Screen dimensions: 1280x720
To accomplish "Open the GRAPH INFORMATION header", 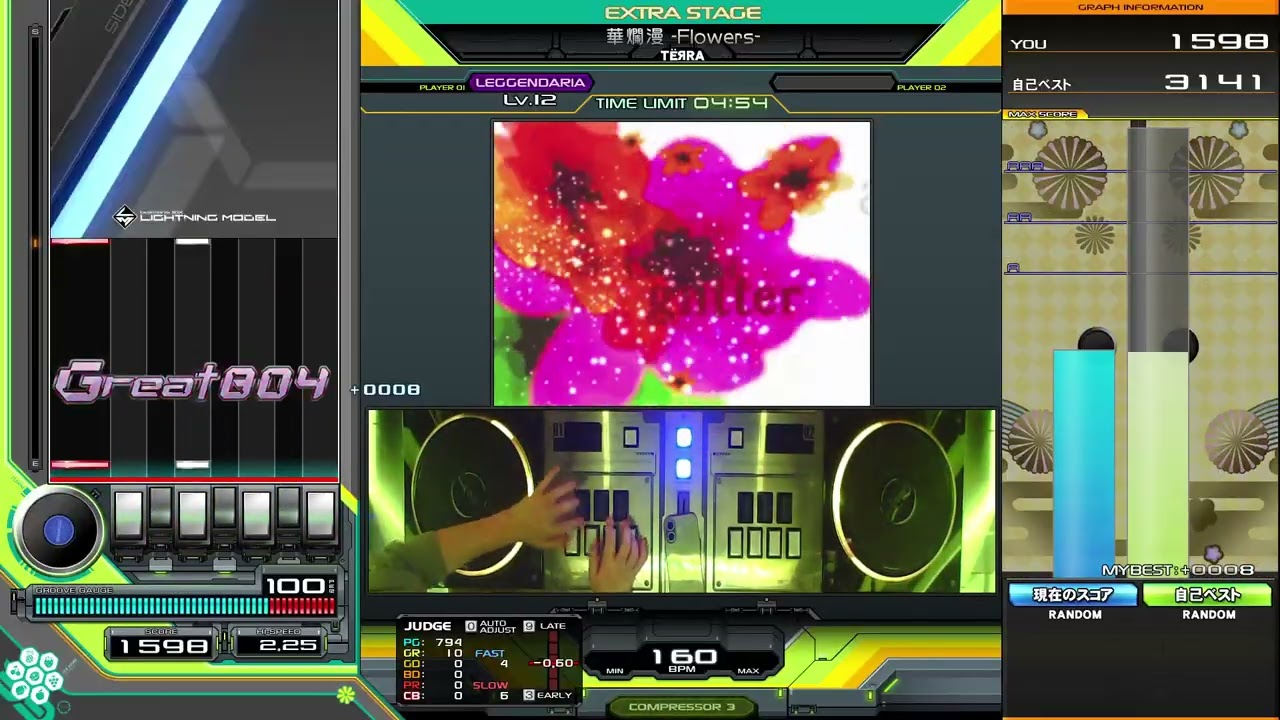I will [x=1140, y=7].
